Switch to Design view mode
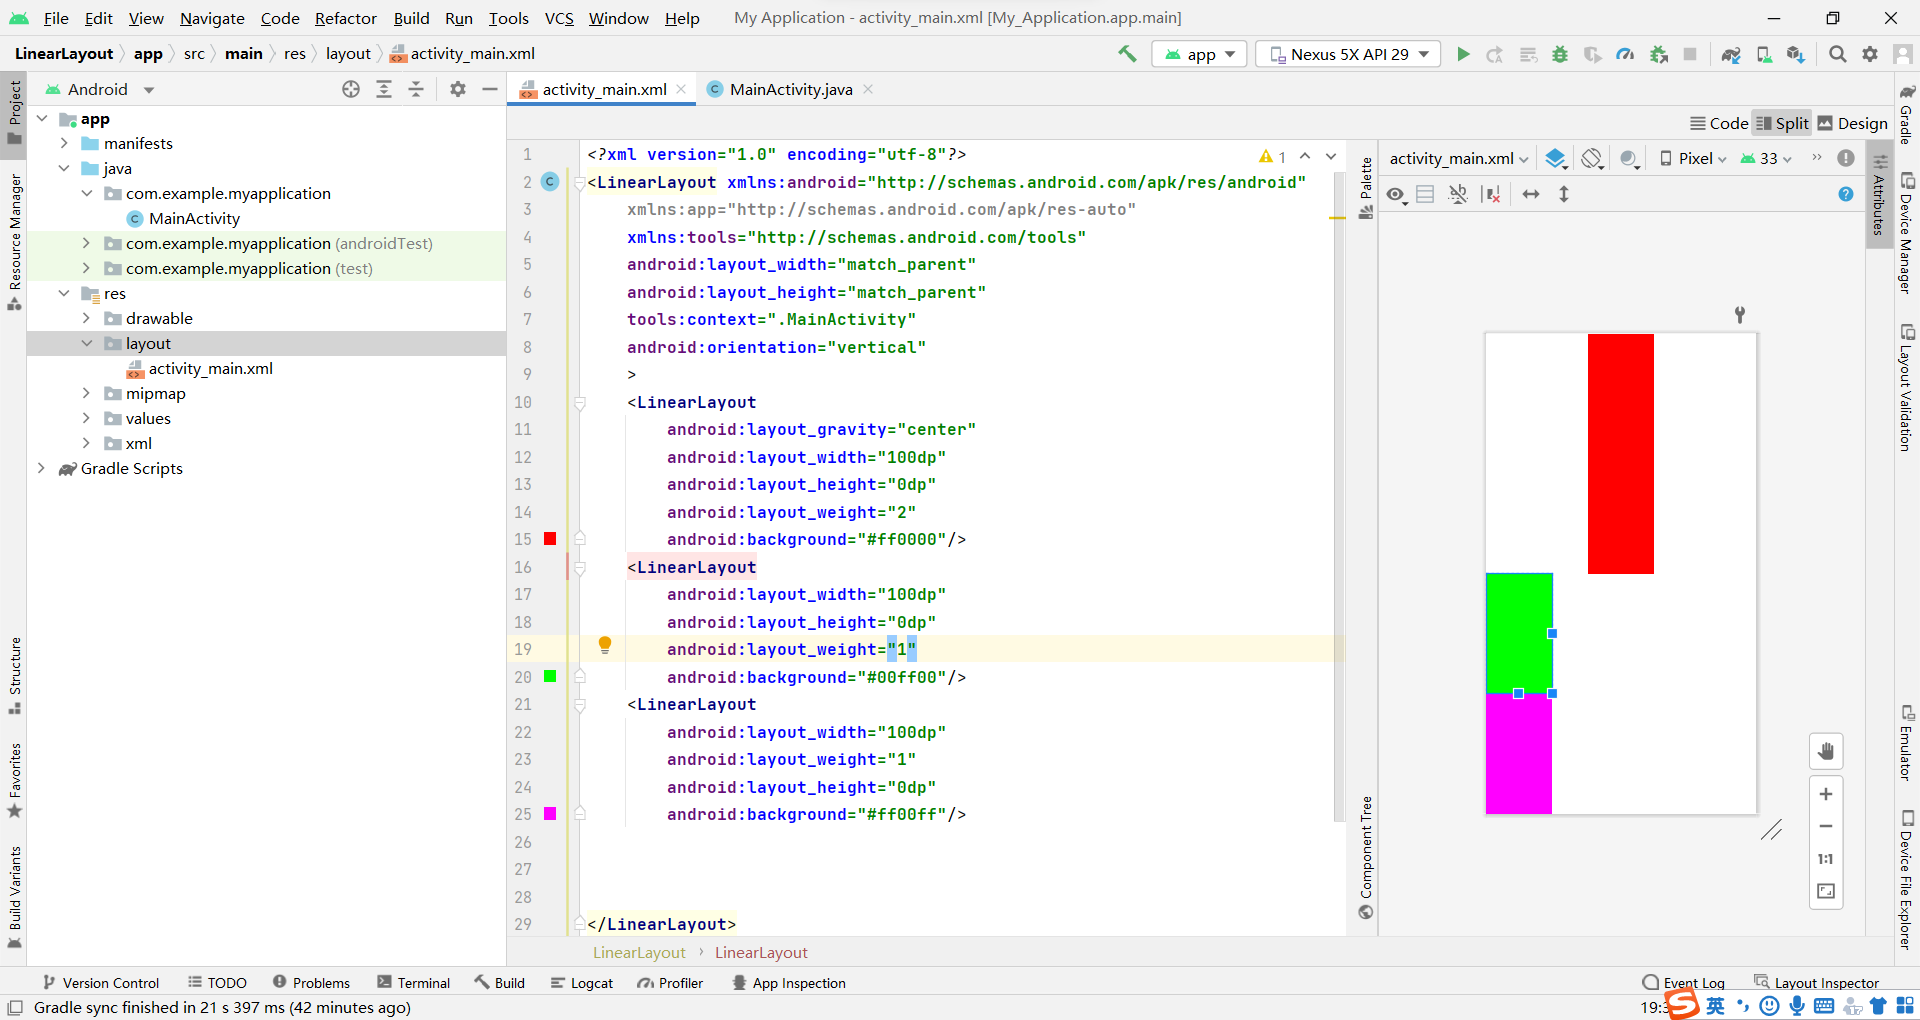Image resolution: width=1920 pixels, height=1020 pixels. (1852, 122)
